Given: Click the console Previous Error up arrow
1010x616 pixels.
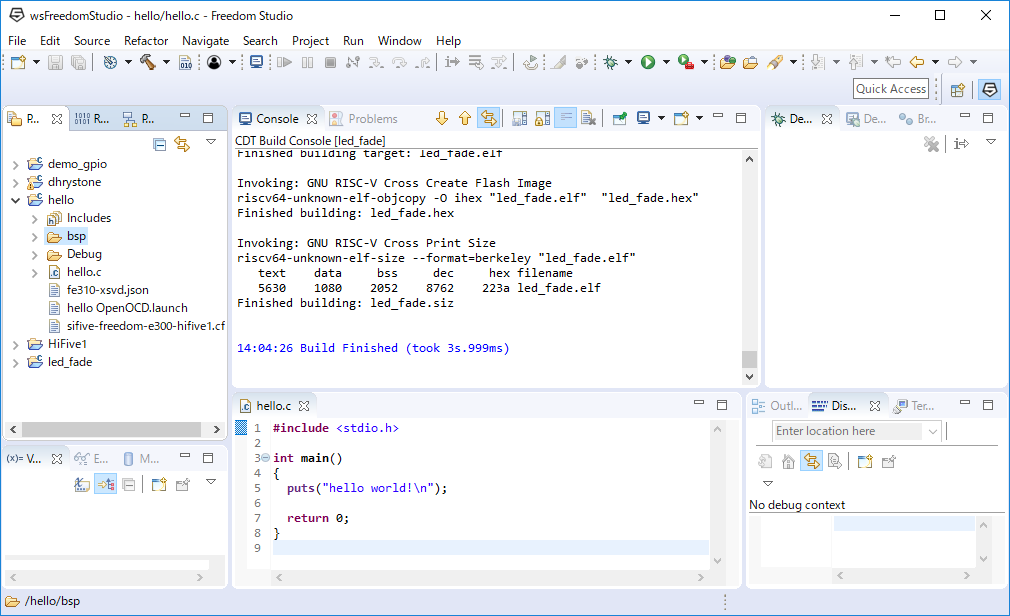Looking at the screenshot, I should (465, 119).
